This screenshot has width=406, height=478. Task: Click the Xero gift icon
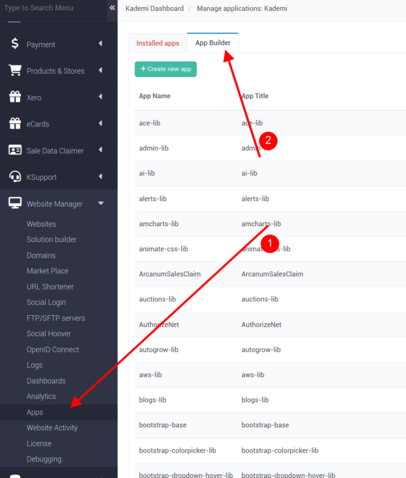click(x=15, y=97)
